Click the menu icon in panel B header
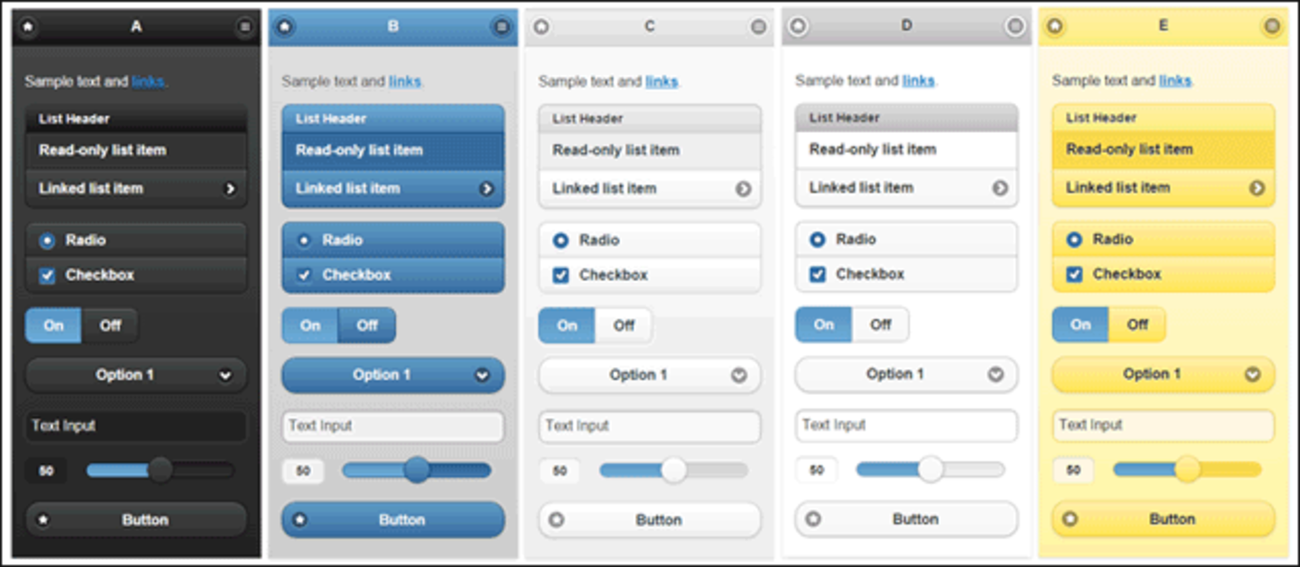 (501, 27)
